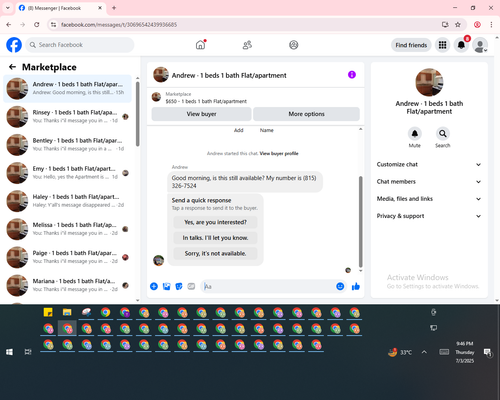The height and width of the screenshot is (400, 500).
Task: Focus the Search Facebook field
Action: pos(80,45)
